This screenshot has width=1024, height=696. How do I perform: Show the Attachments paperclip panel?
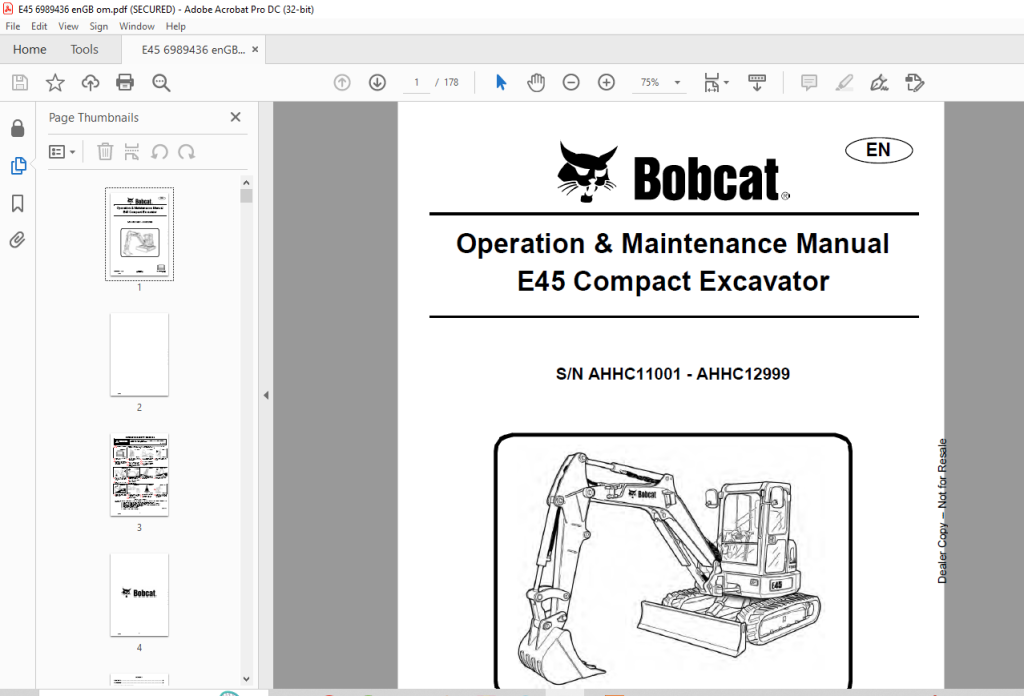click(18, 240)
